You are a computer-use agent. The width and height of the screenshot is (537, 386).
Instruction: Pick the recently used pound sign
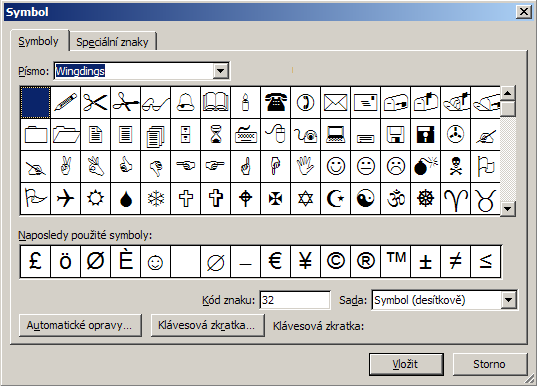(35, 261)
